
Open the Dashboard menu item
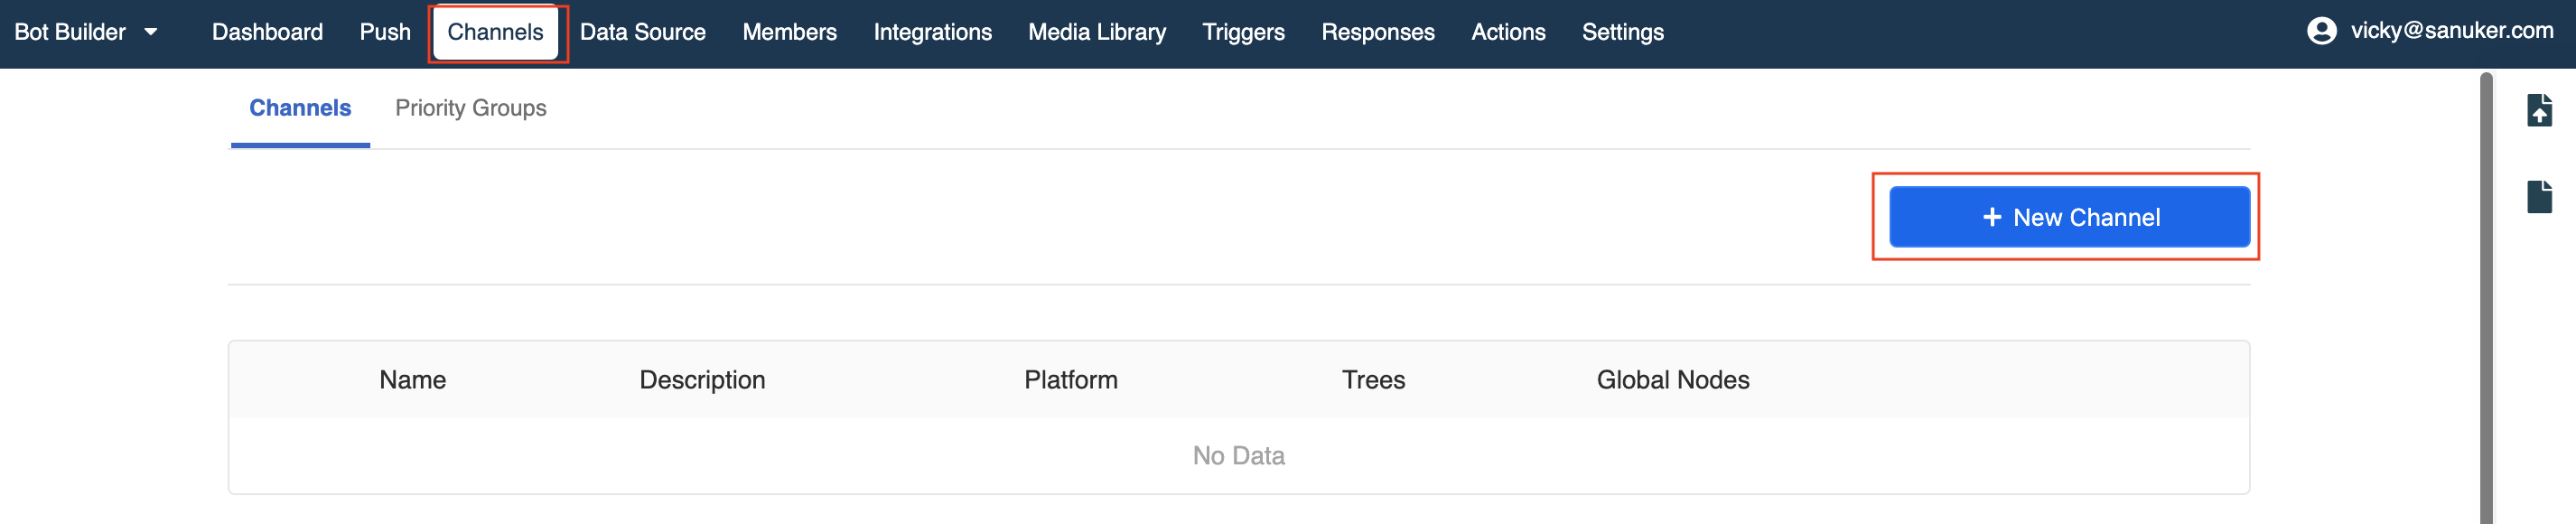coord(267,32)
